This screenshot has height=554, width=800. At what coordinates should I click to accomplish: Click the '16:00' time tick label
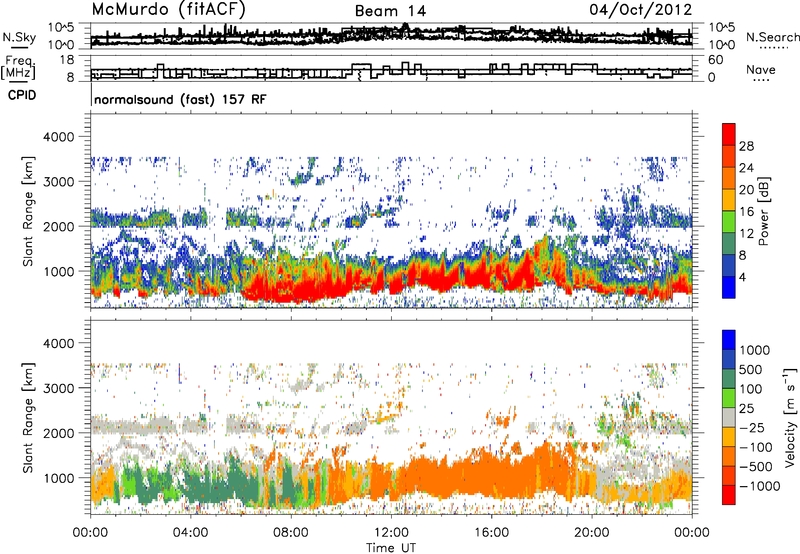coord(491,533)
